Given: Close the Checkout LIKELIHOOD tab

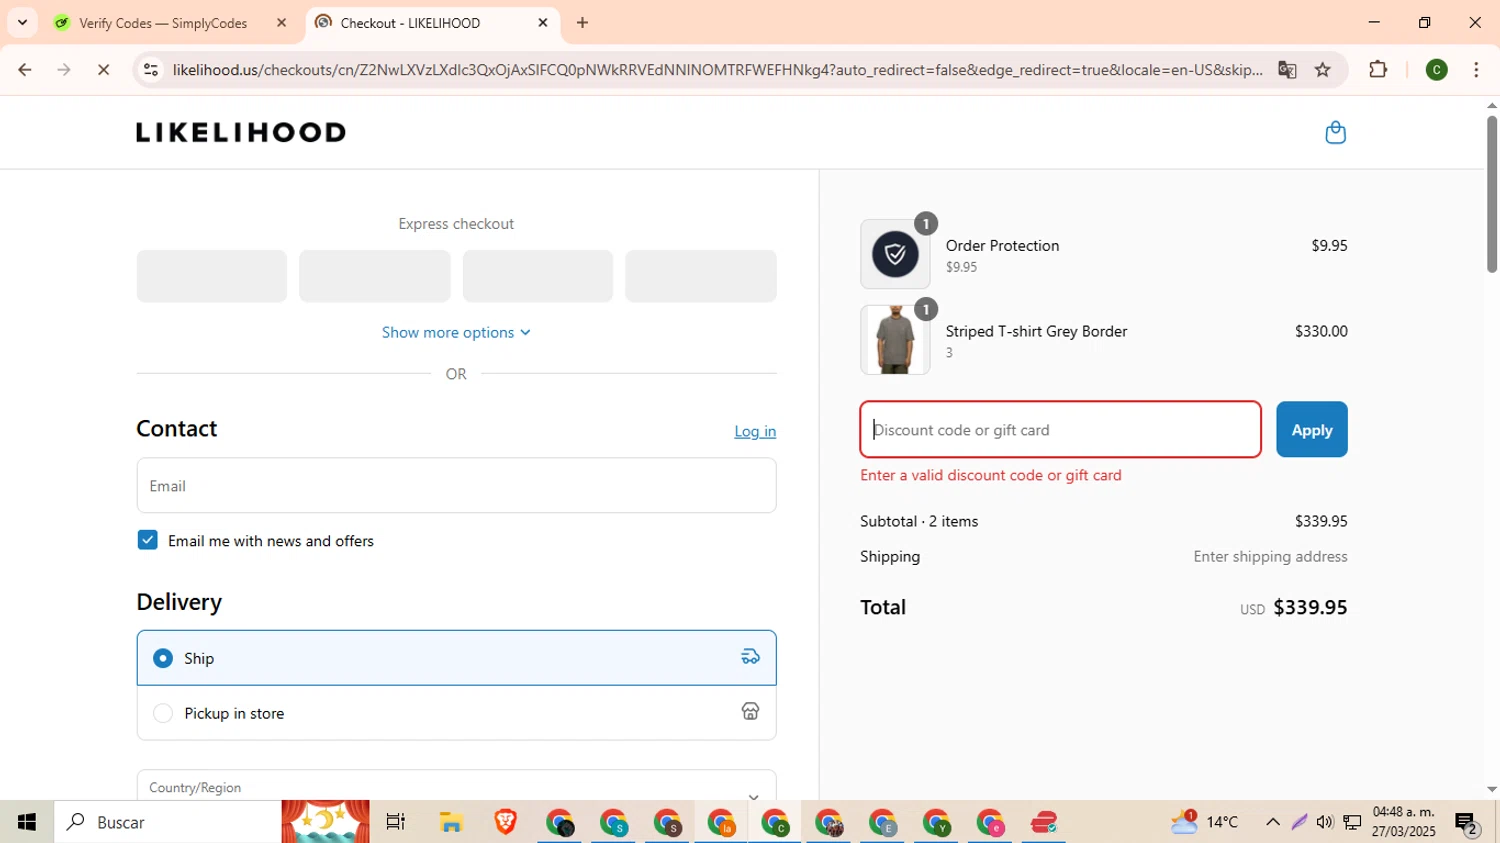Looking at the screenshot, I should click(543, 22).
